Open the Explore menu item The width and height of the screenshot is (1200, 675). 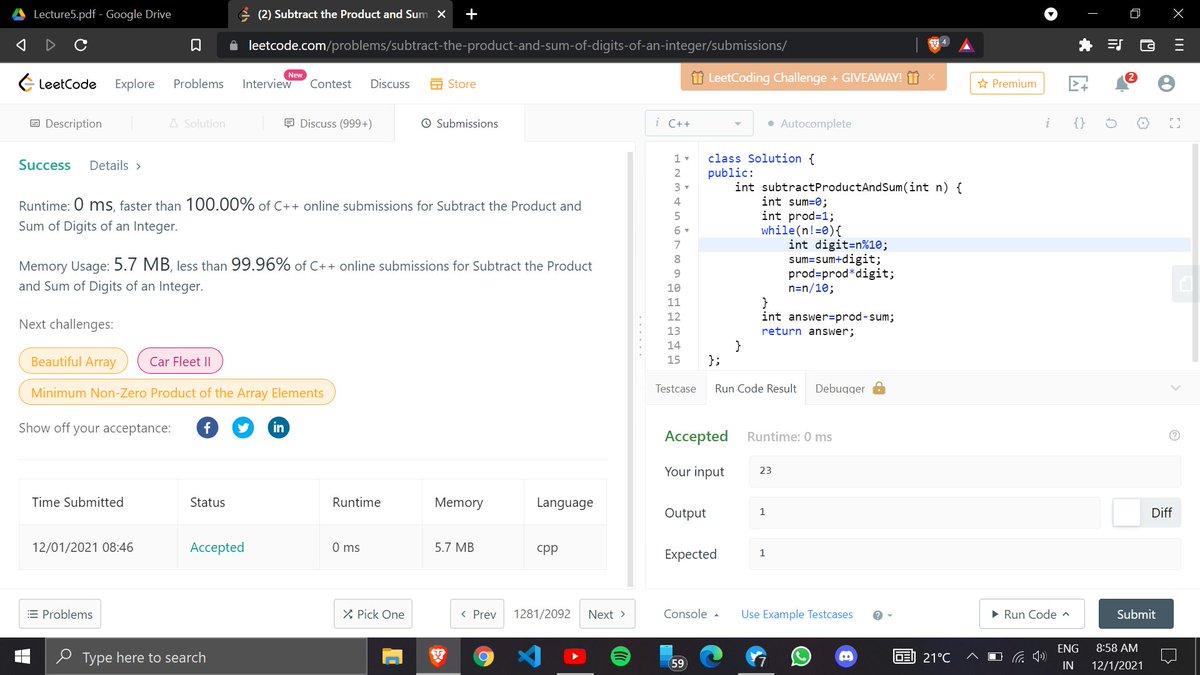[135, 84]
